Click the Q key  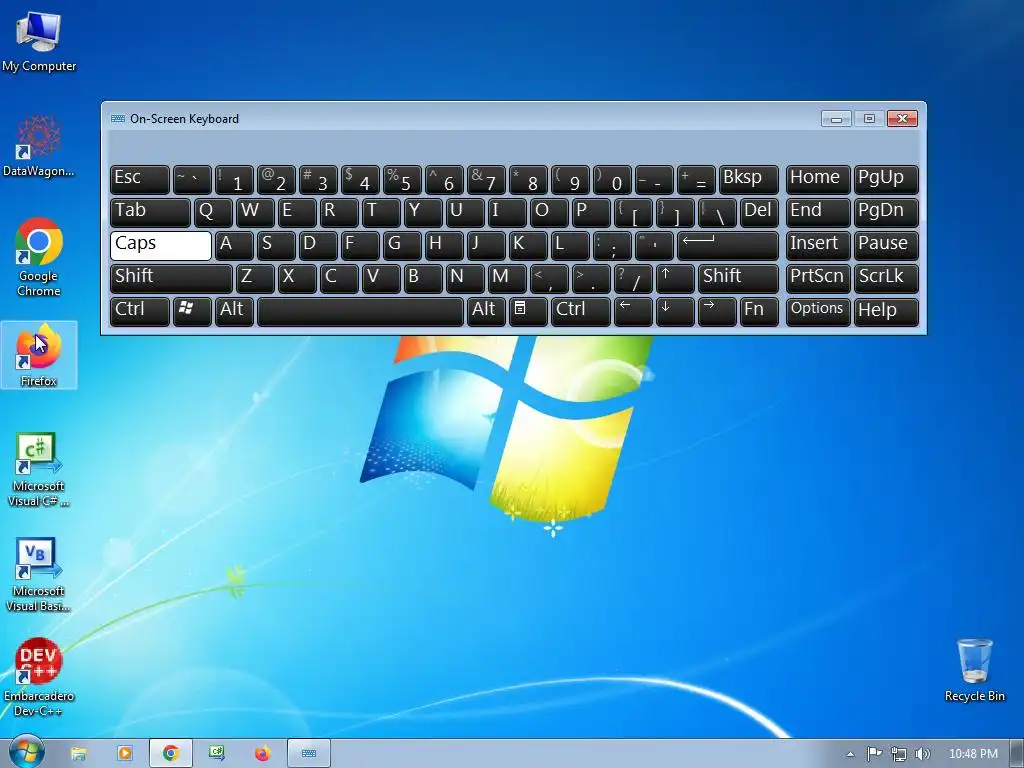213,213
